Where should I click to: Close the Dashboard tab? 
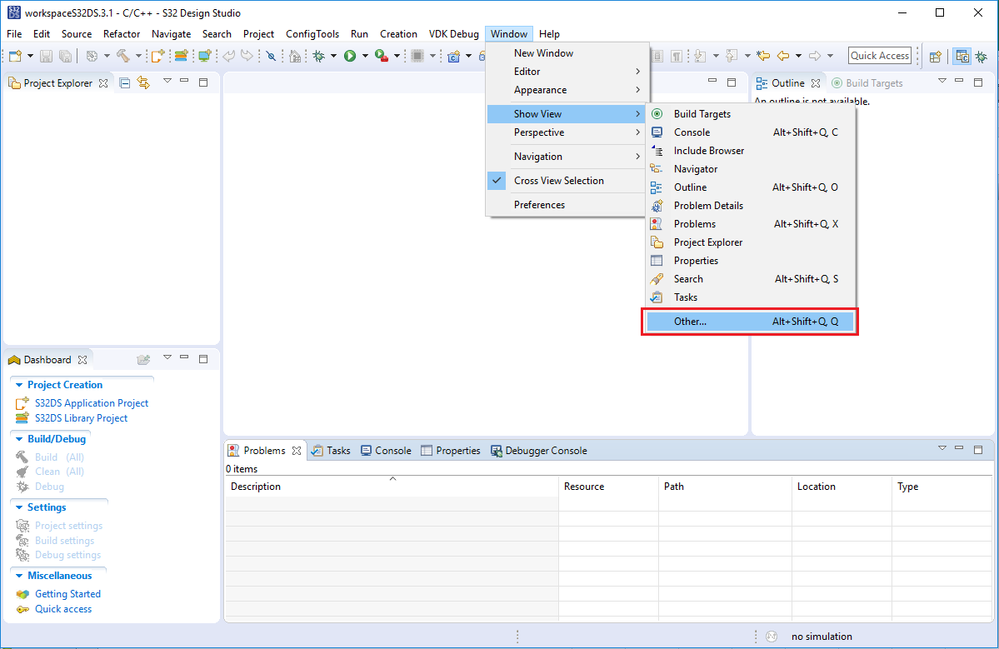82,360
